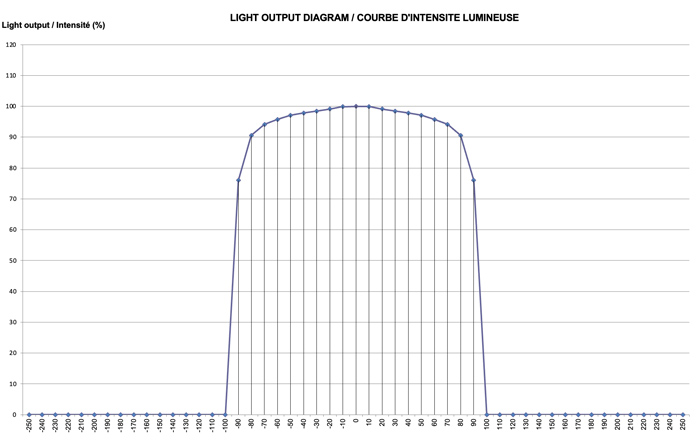
Task: Click the -250 label on the horizontal axis
Action: 29,425
